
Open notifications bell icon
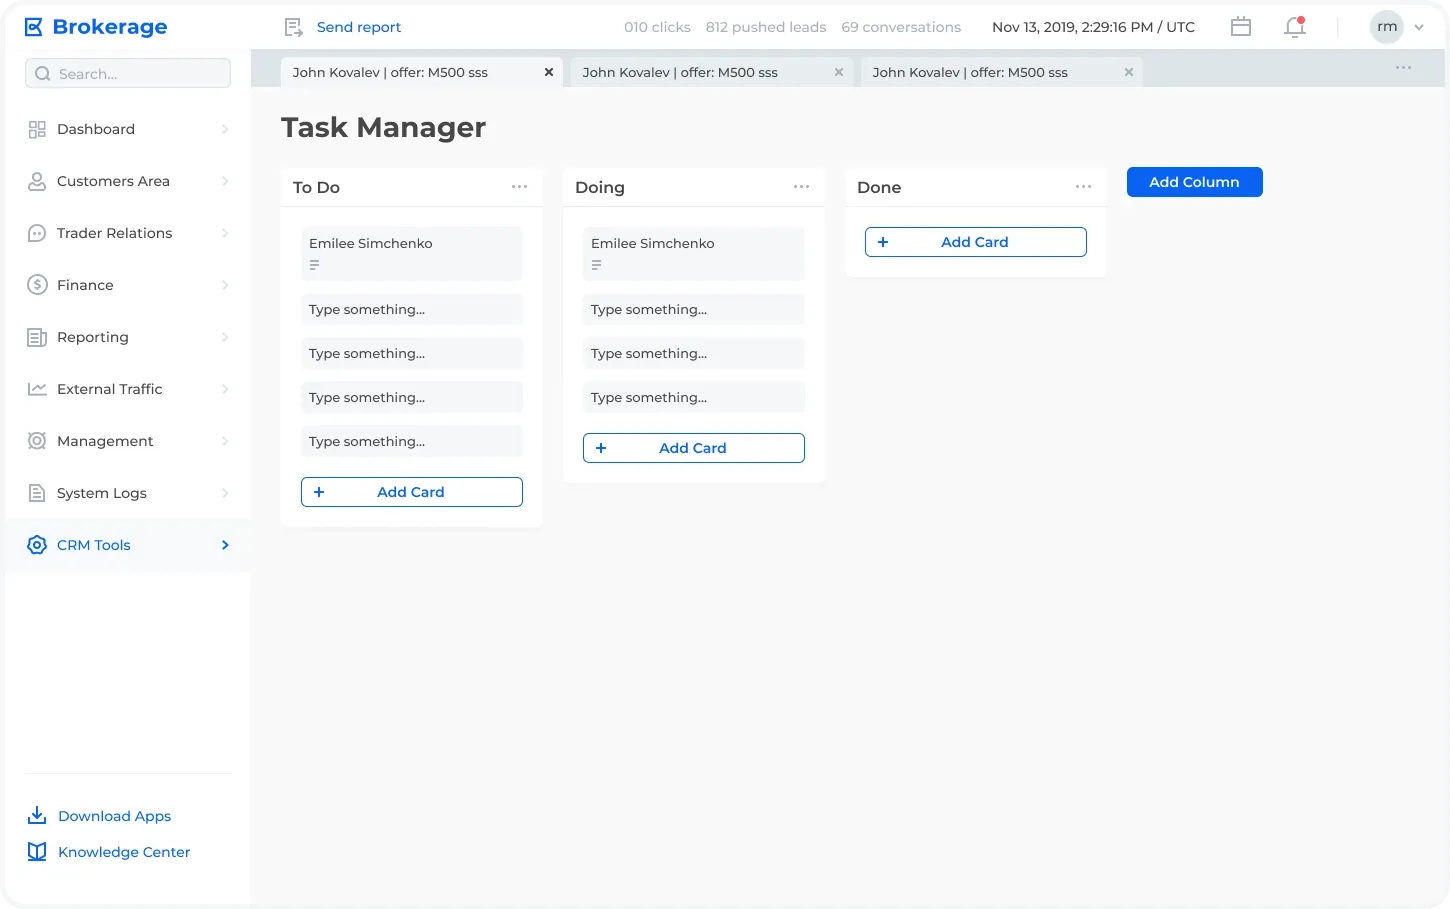click(x=1295, y=27)
